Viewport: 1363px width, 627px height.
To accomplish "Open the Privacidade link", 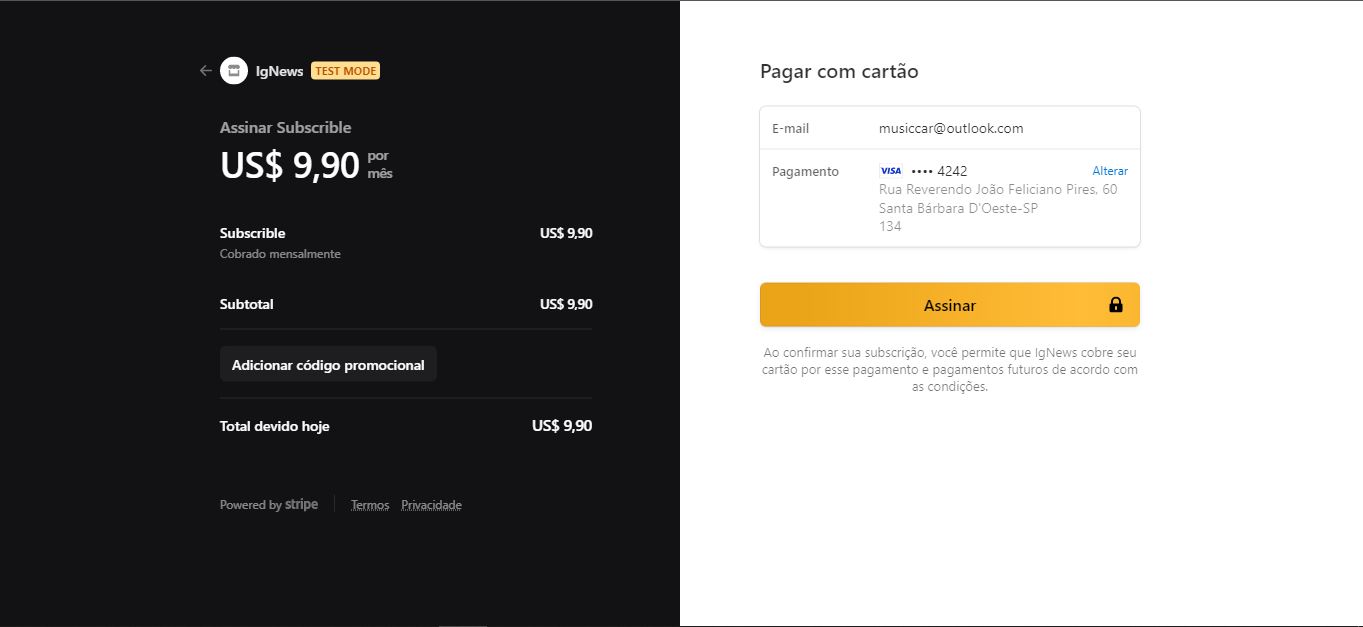I will 431,504.
